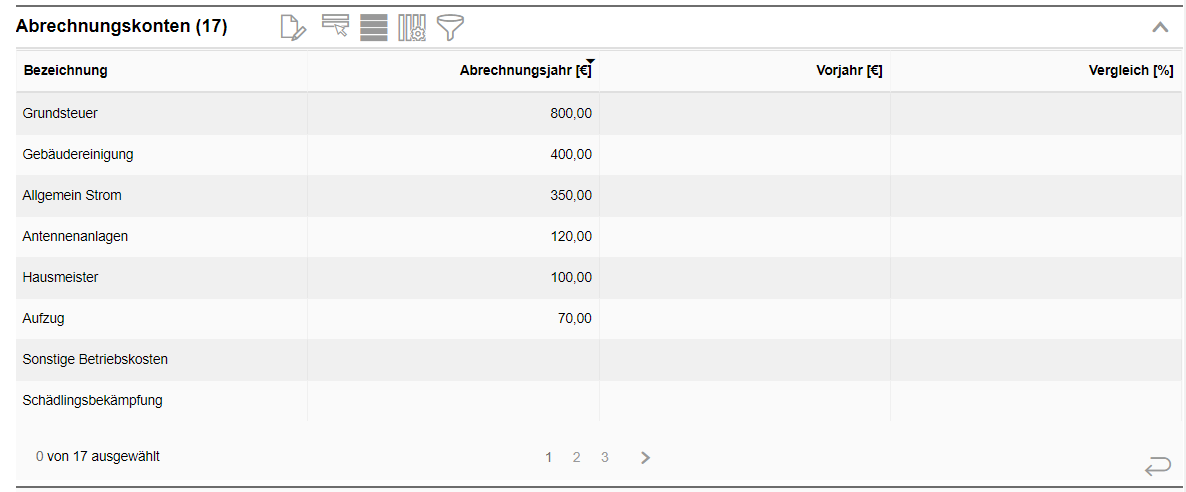The width and height of the screenshot is (1186, 492).
Task: Toggle the row density lines icon
Action: [x=374, y=27]
